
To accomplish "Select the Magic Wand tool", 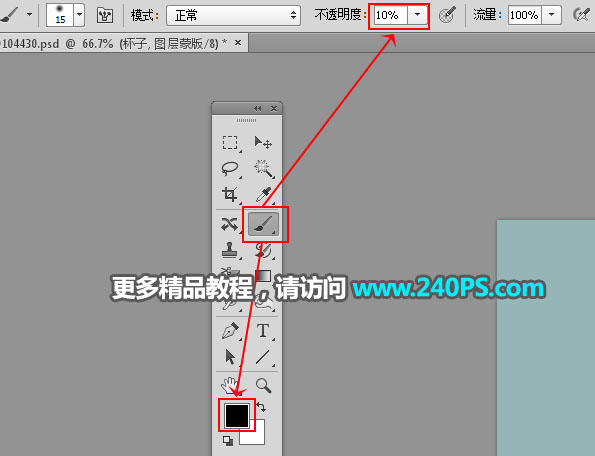I will coord(264,169).
